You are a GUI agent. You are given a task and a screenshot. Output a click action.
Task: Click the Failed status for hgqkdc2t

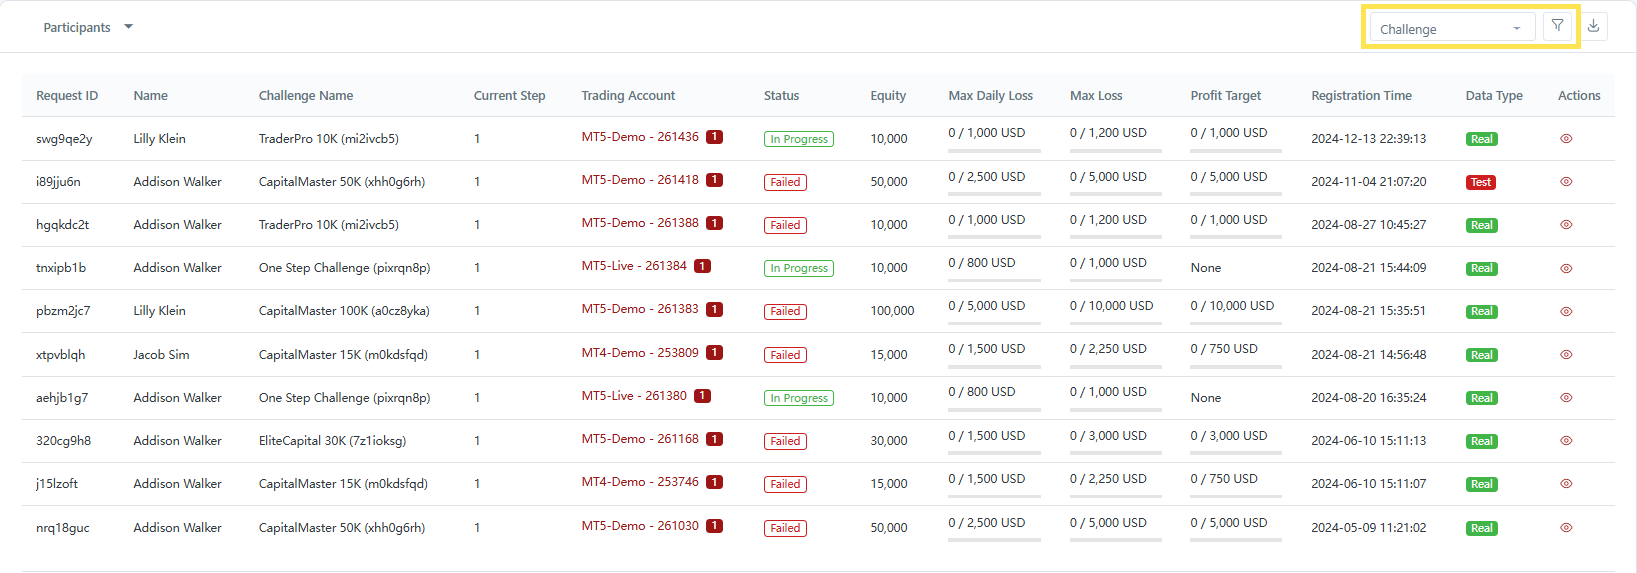(785, 225)
